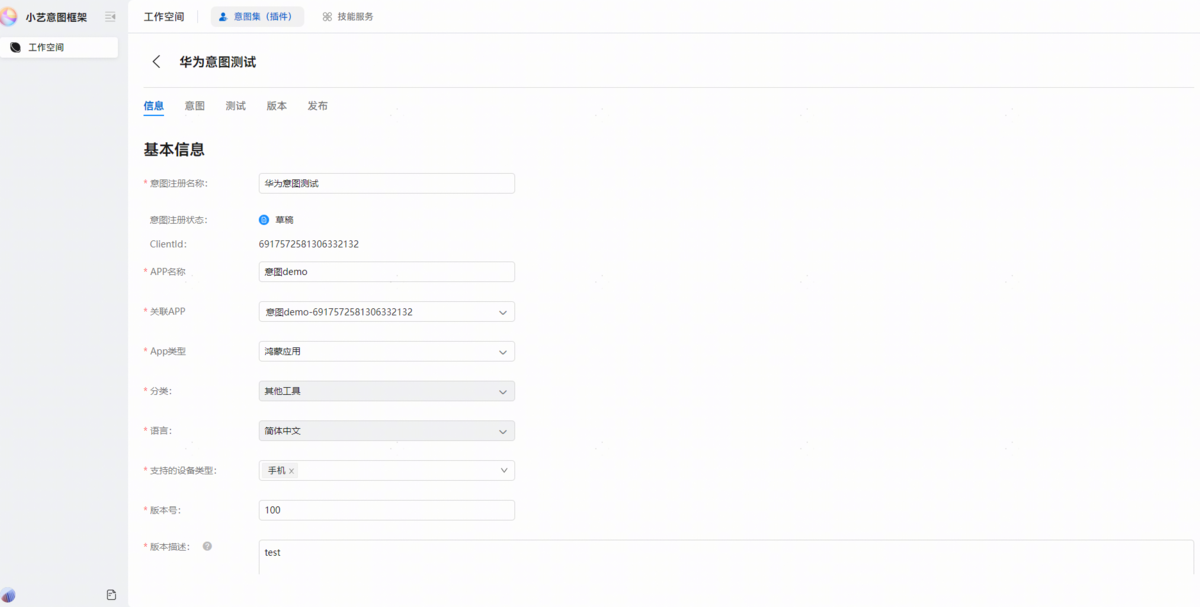Click the back arrow beside 华为意图测试
Viewport: 1200px width, 607px height.
coord(156,62)
